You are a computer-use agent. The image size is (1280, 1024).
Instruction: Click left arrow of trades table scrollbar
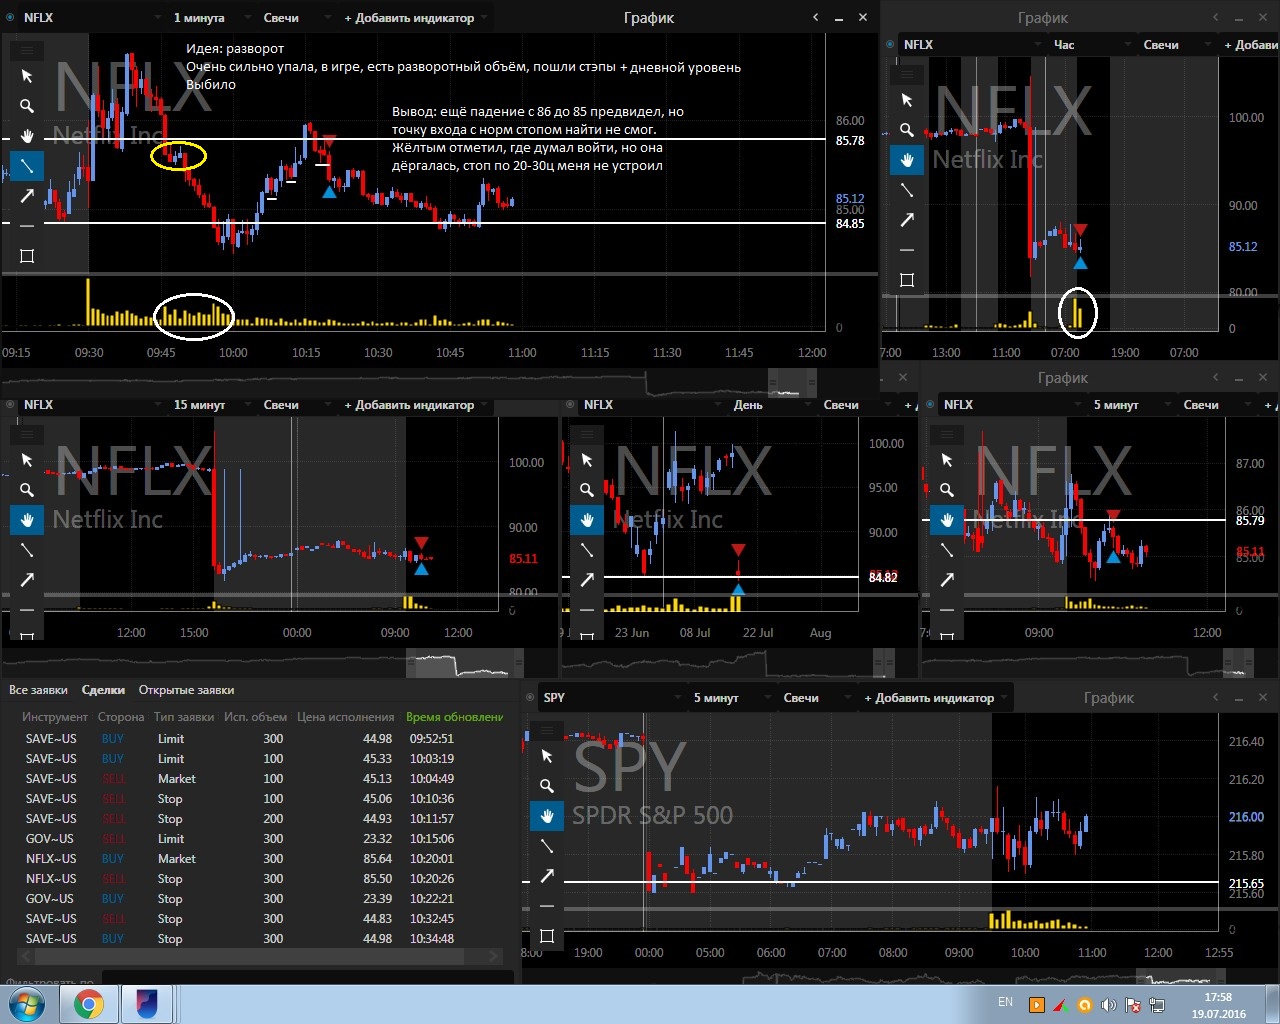click(x=27, y=957)
